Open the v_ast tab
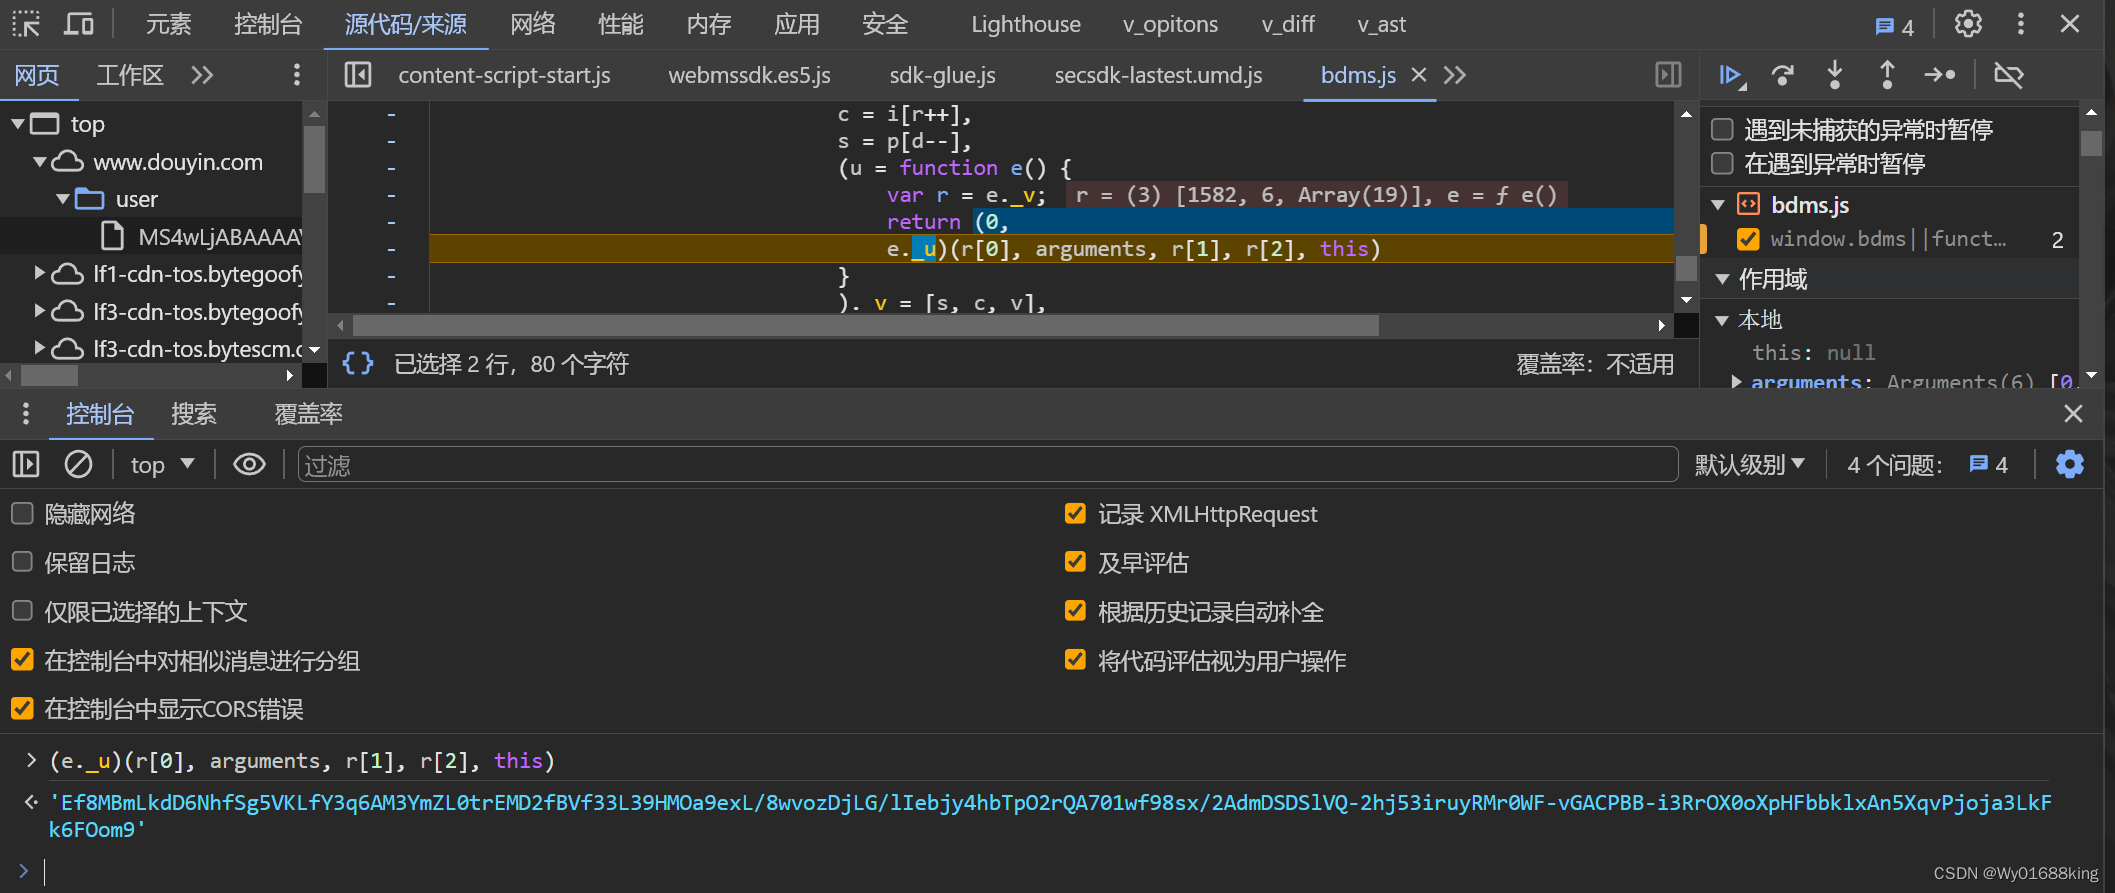The width and height of the screenshot is (2115, 893). point(1382,24)
